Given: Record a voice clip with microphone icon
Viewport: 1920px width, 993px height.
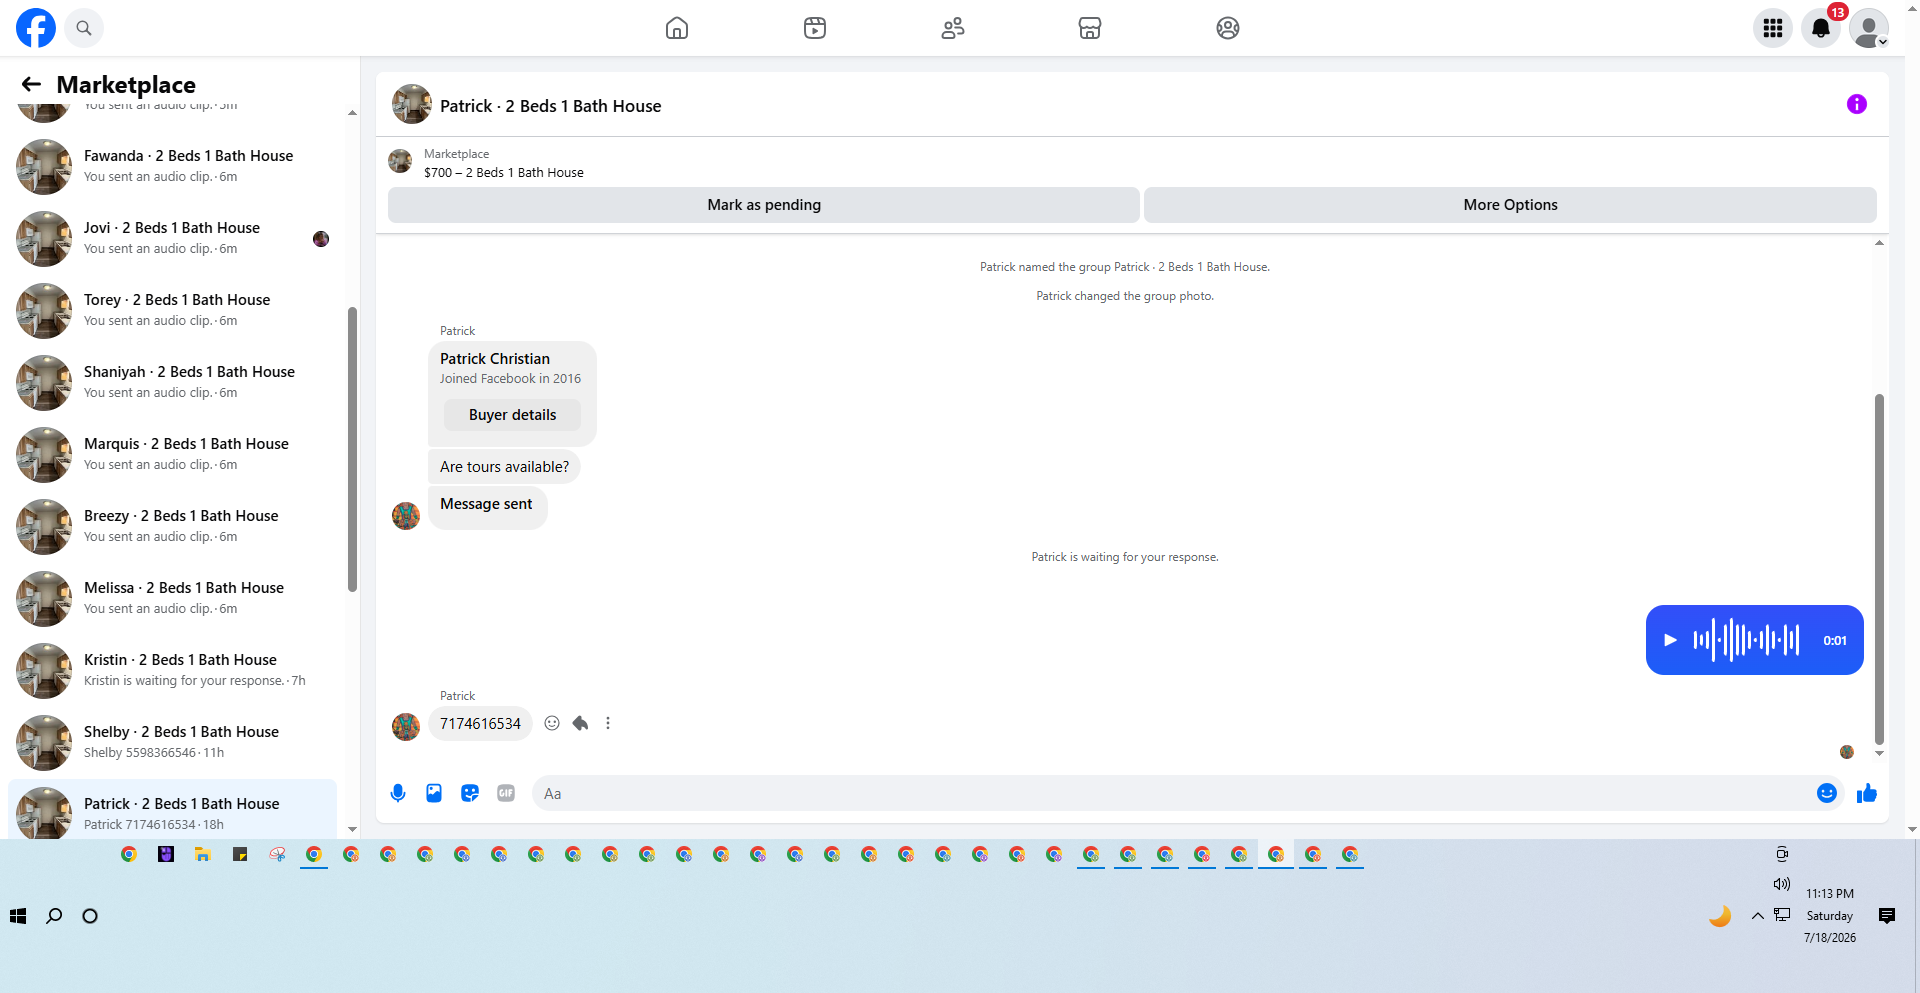Looking at the screenshot, I should [x=398, y=793].
